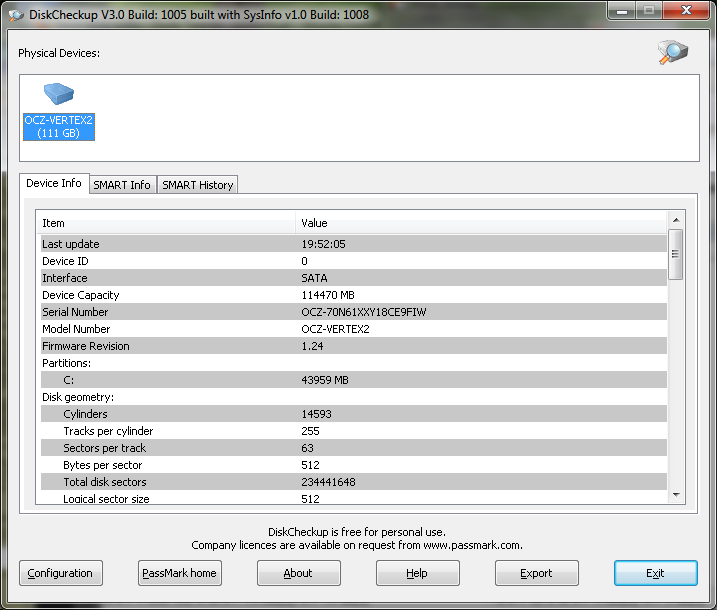Click the 43959 MB partition size

[x=325, y=380]
